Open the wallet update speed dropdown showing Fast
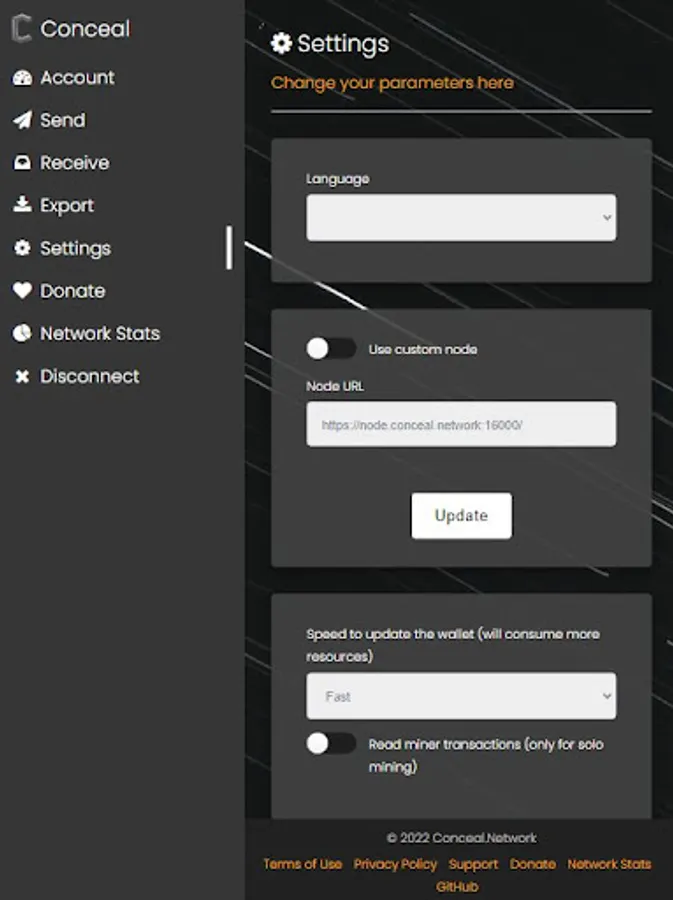Viewport: 673px width, 900px height. coord(461,696)
